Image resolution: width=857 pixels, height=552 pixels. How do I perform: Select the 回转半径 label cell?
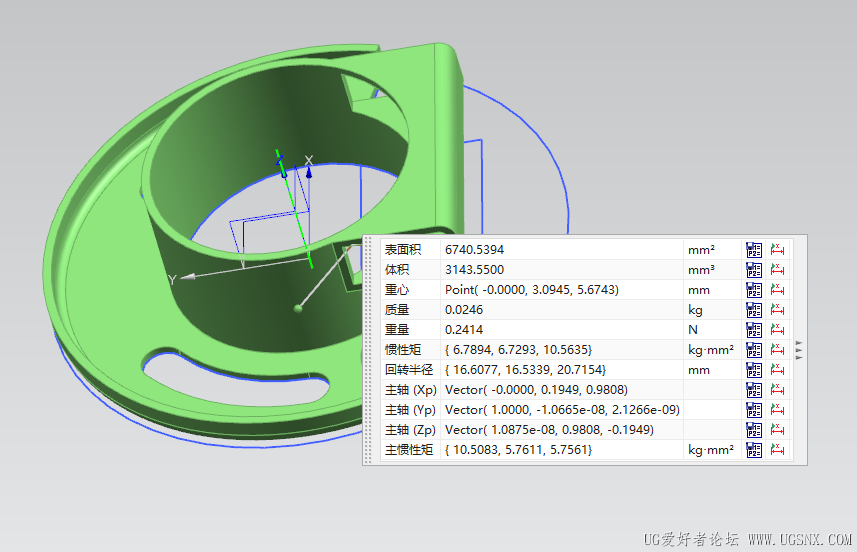click(x=410, y=370)
